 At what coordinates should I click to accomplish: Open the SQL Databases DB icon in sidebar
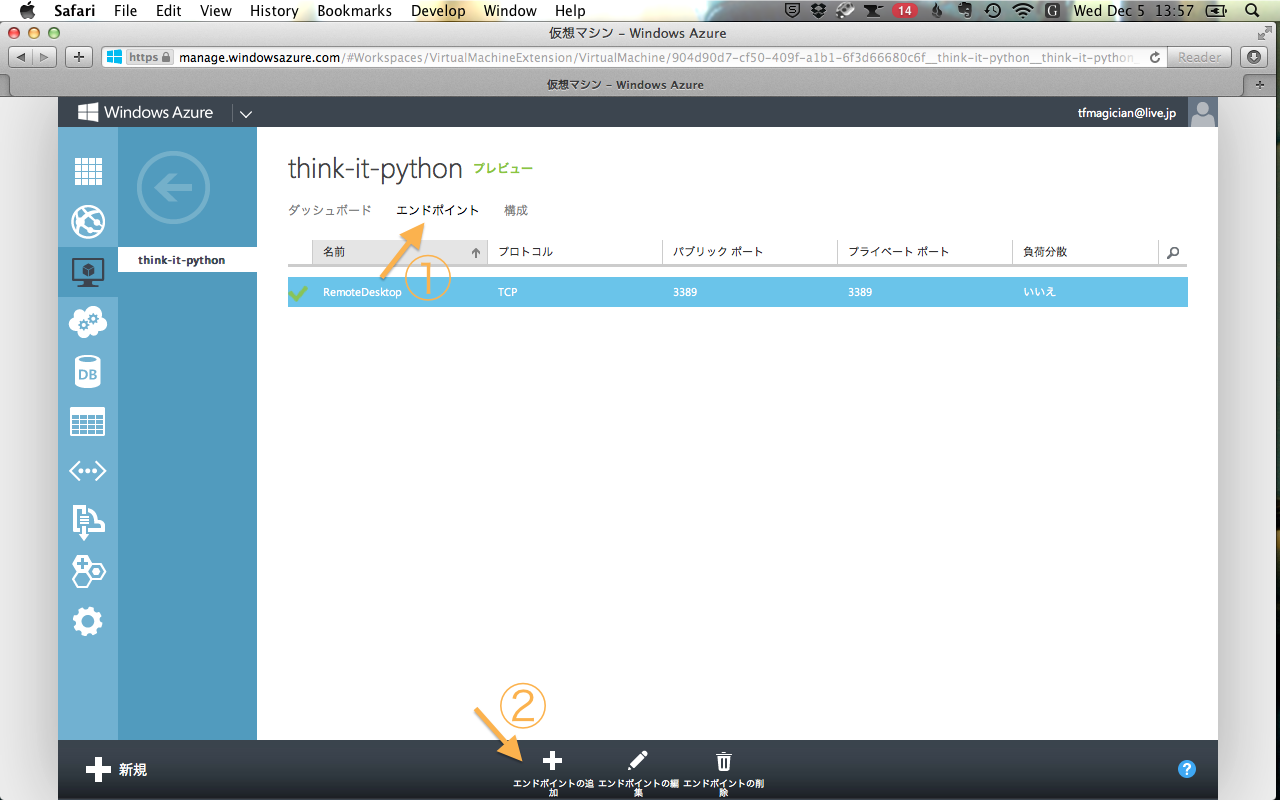[88, 372]
